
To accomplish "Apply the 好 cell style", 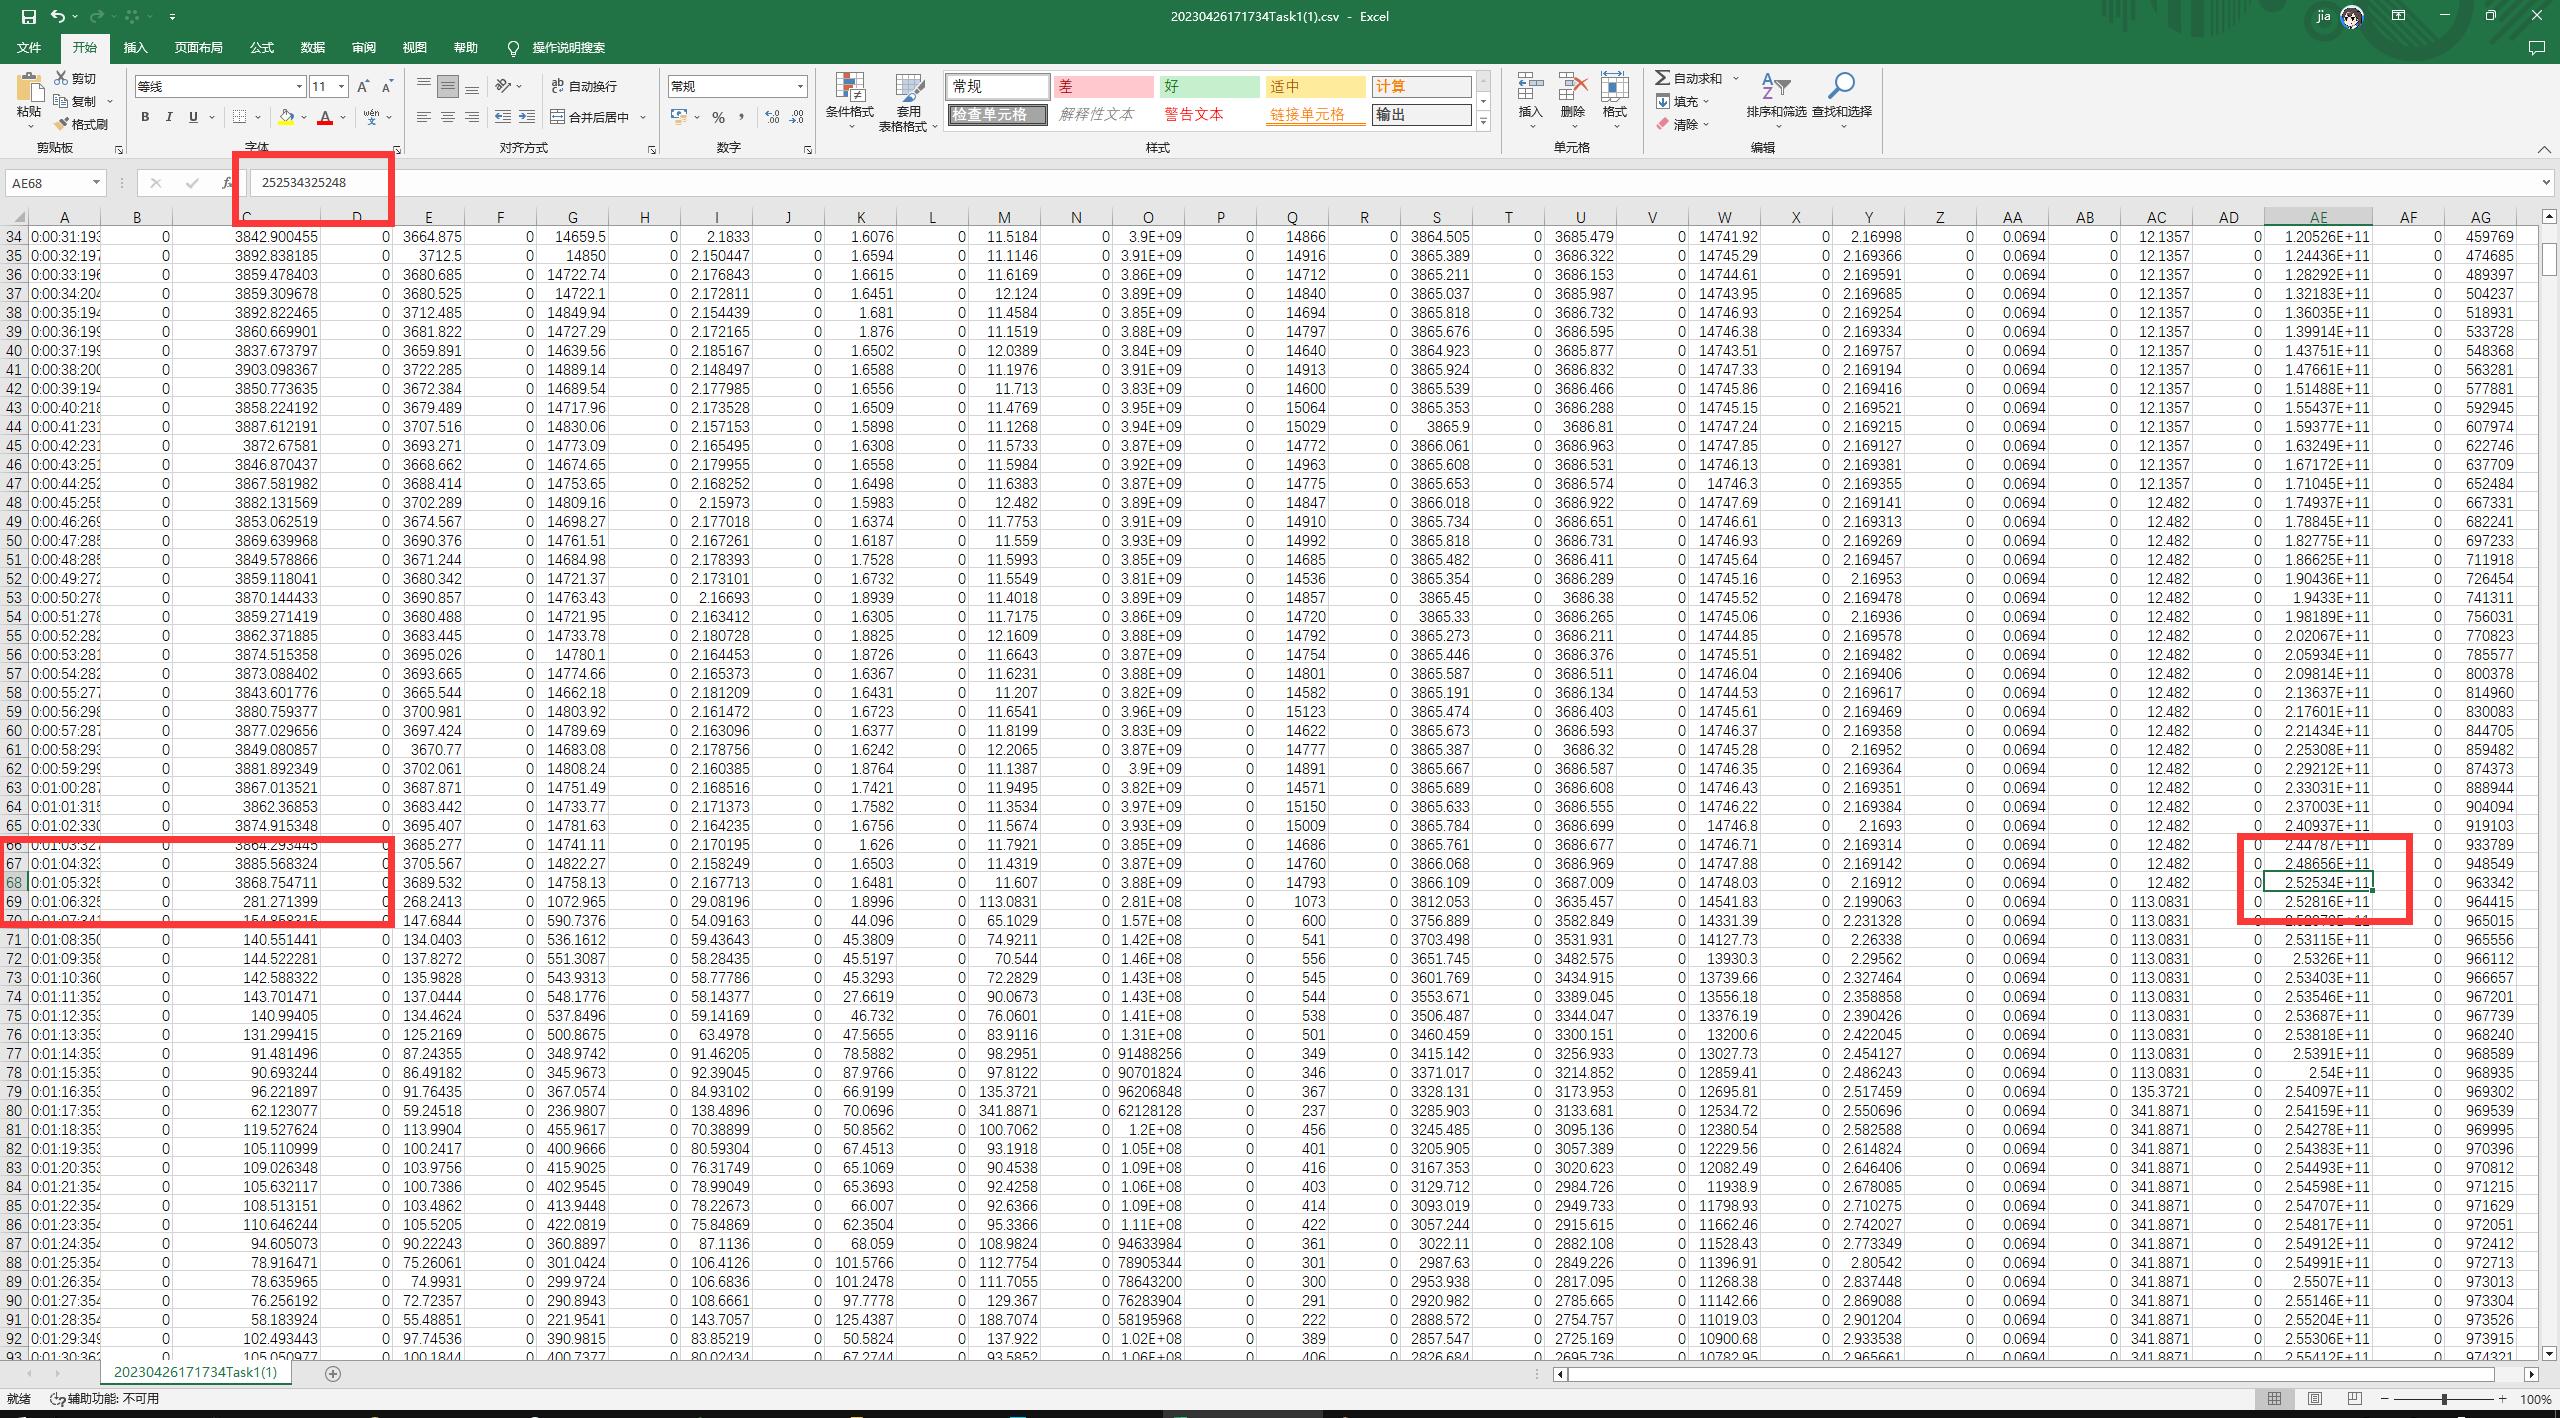I will point(1208,87).
